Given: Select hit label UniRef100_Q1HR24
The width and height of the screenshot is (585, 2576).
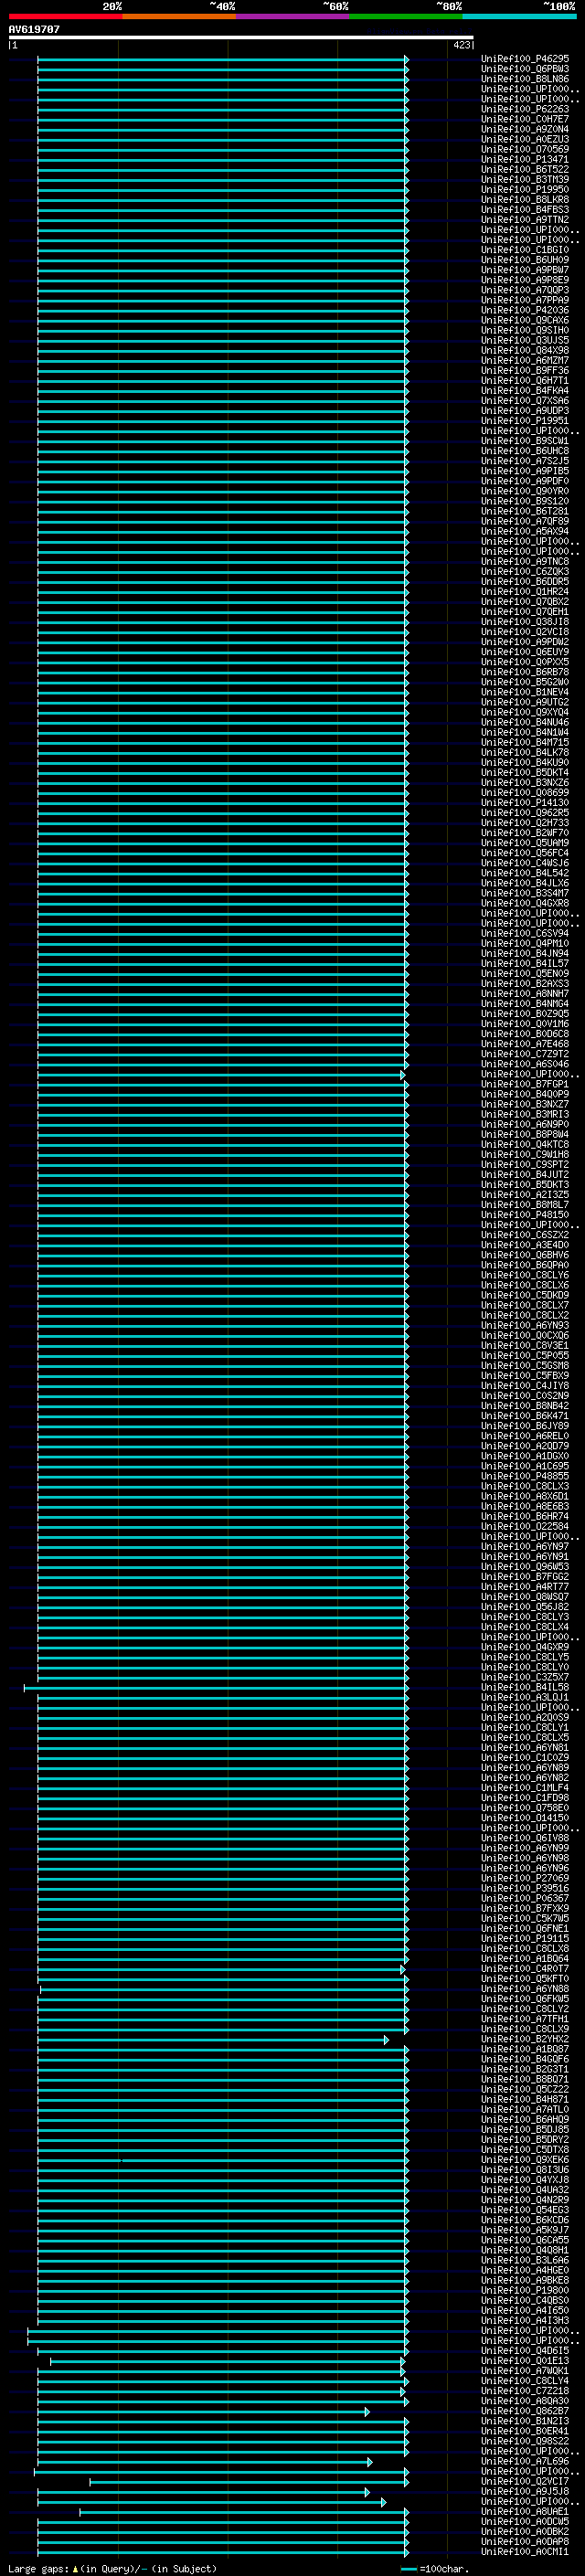Looking at the screenshot, I should 525,592.
